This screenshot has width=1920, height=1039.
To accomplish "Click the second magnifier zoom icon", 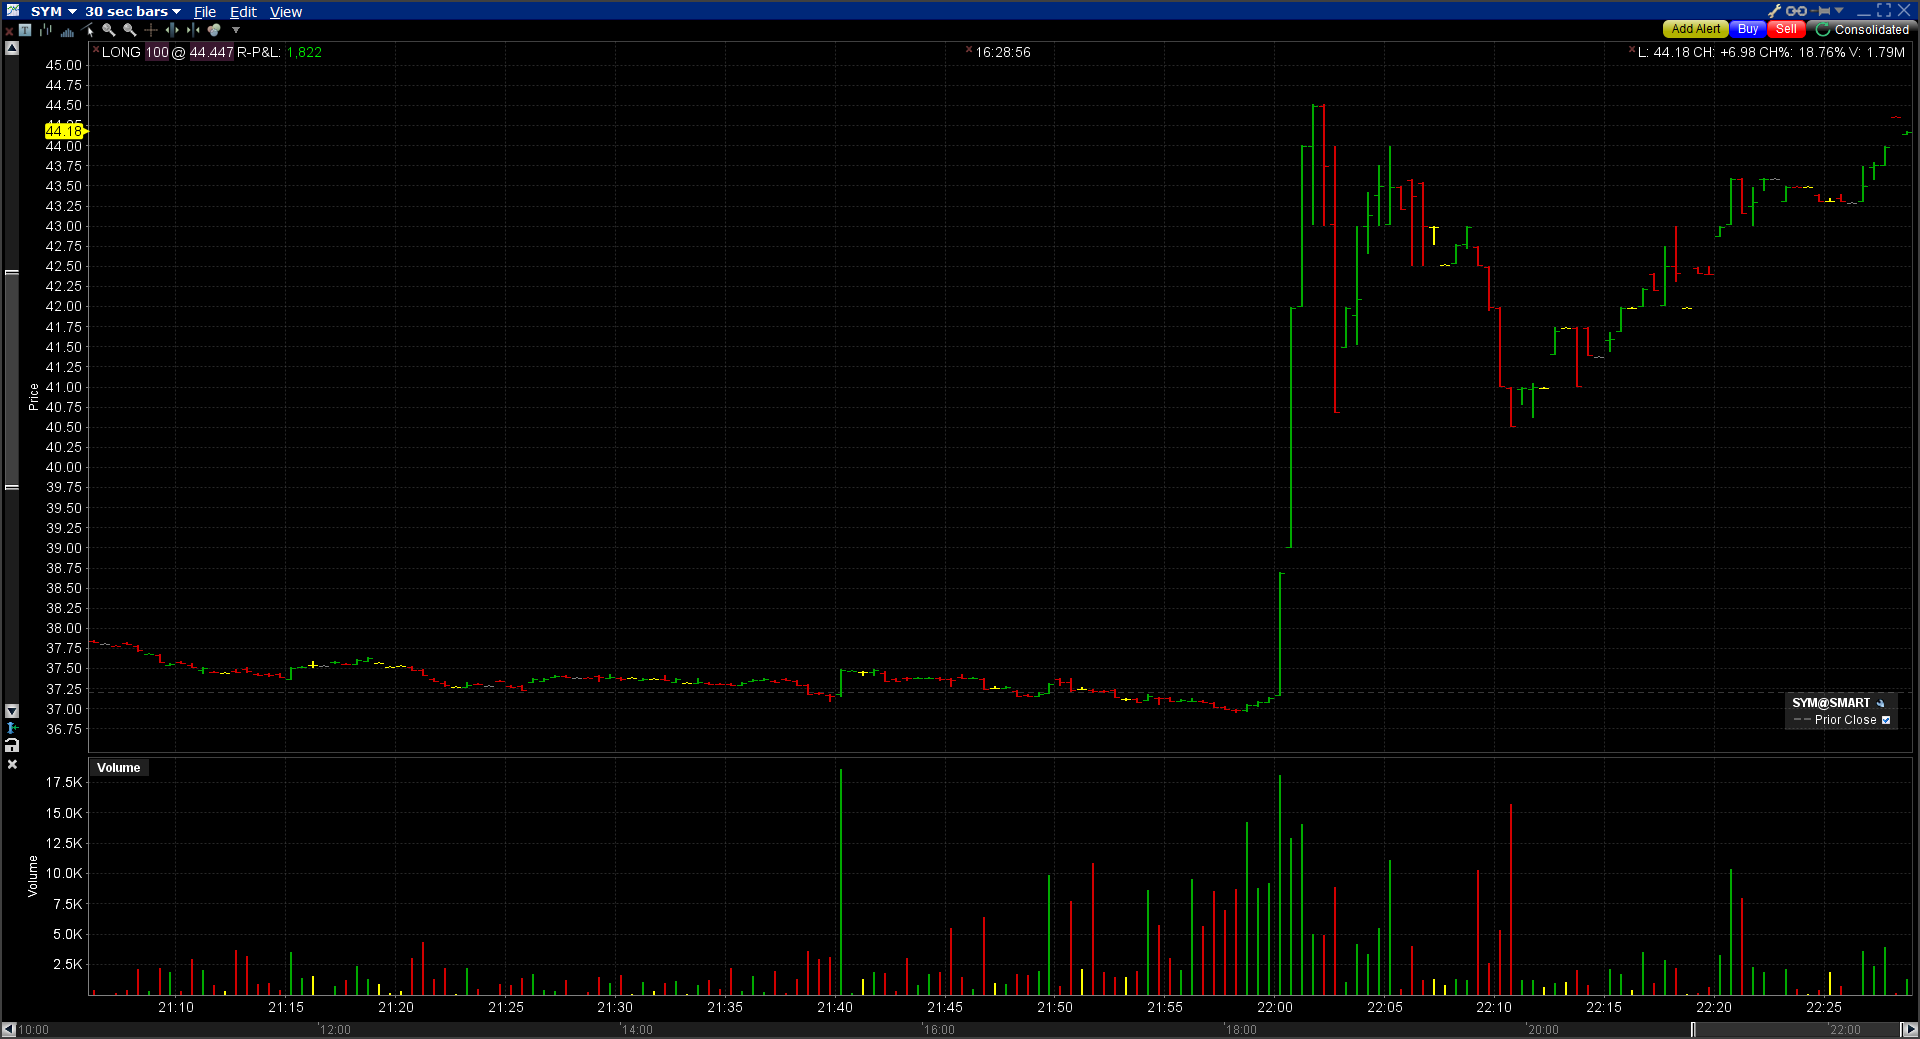I will (130, 30).
